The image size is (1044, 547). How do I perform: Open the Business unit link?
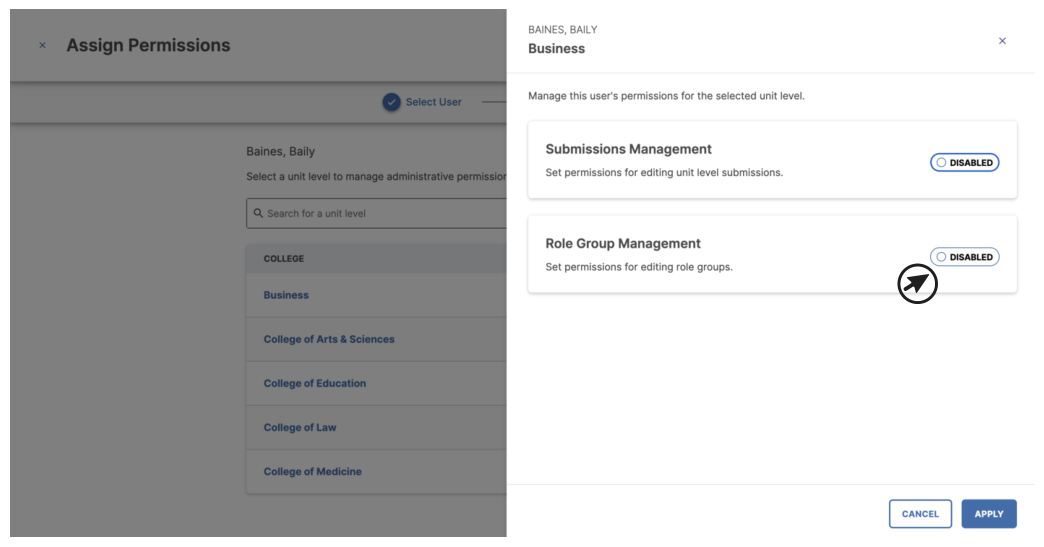[286, 295]
